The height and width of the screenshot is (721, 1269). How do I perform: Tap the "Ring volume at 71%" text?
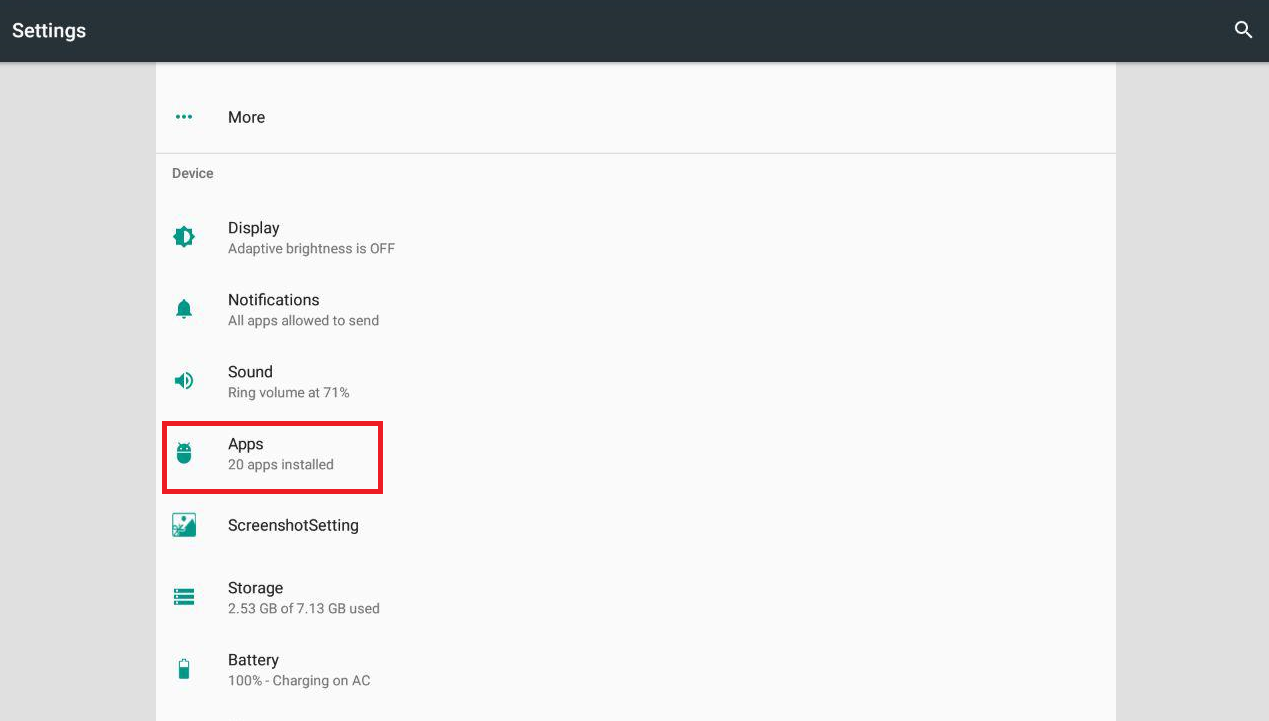click(288, 393)
